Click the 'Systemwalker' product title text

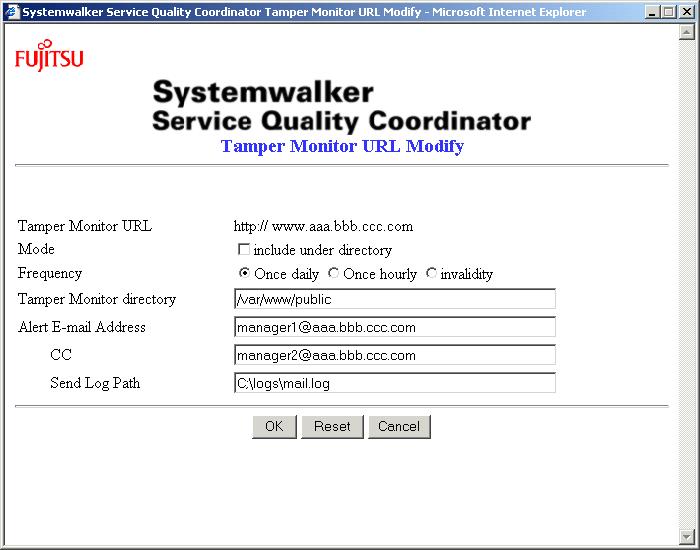(263, 93)
